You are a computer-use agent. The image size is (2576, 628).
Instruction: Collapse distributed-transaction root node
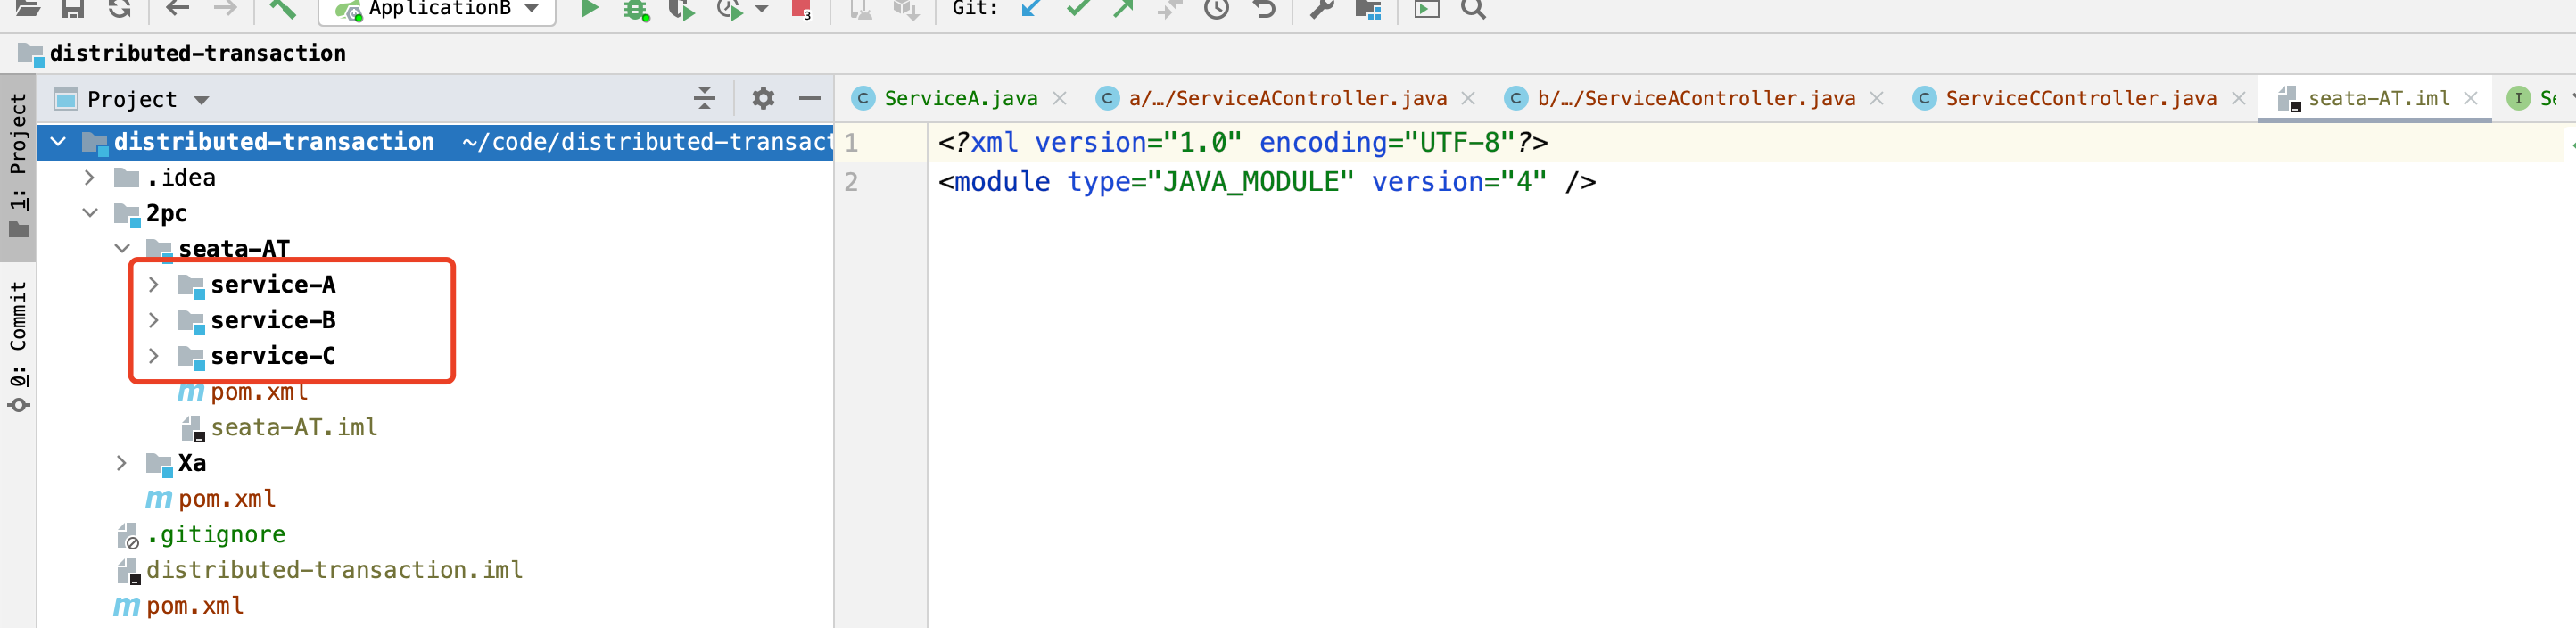(58, 141)
